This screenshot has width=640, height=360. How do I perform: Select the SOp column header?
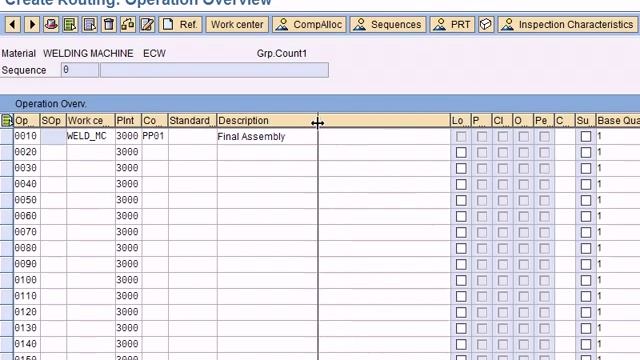click(53, 120)
